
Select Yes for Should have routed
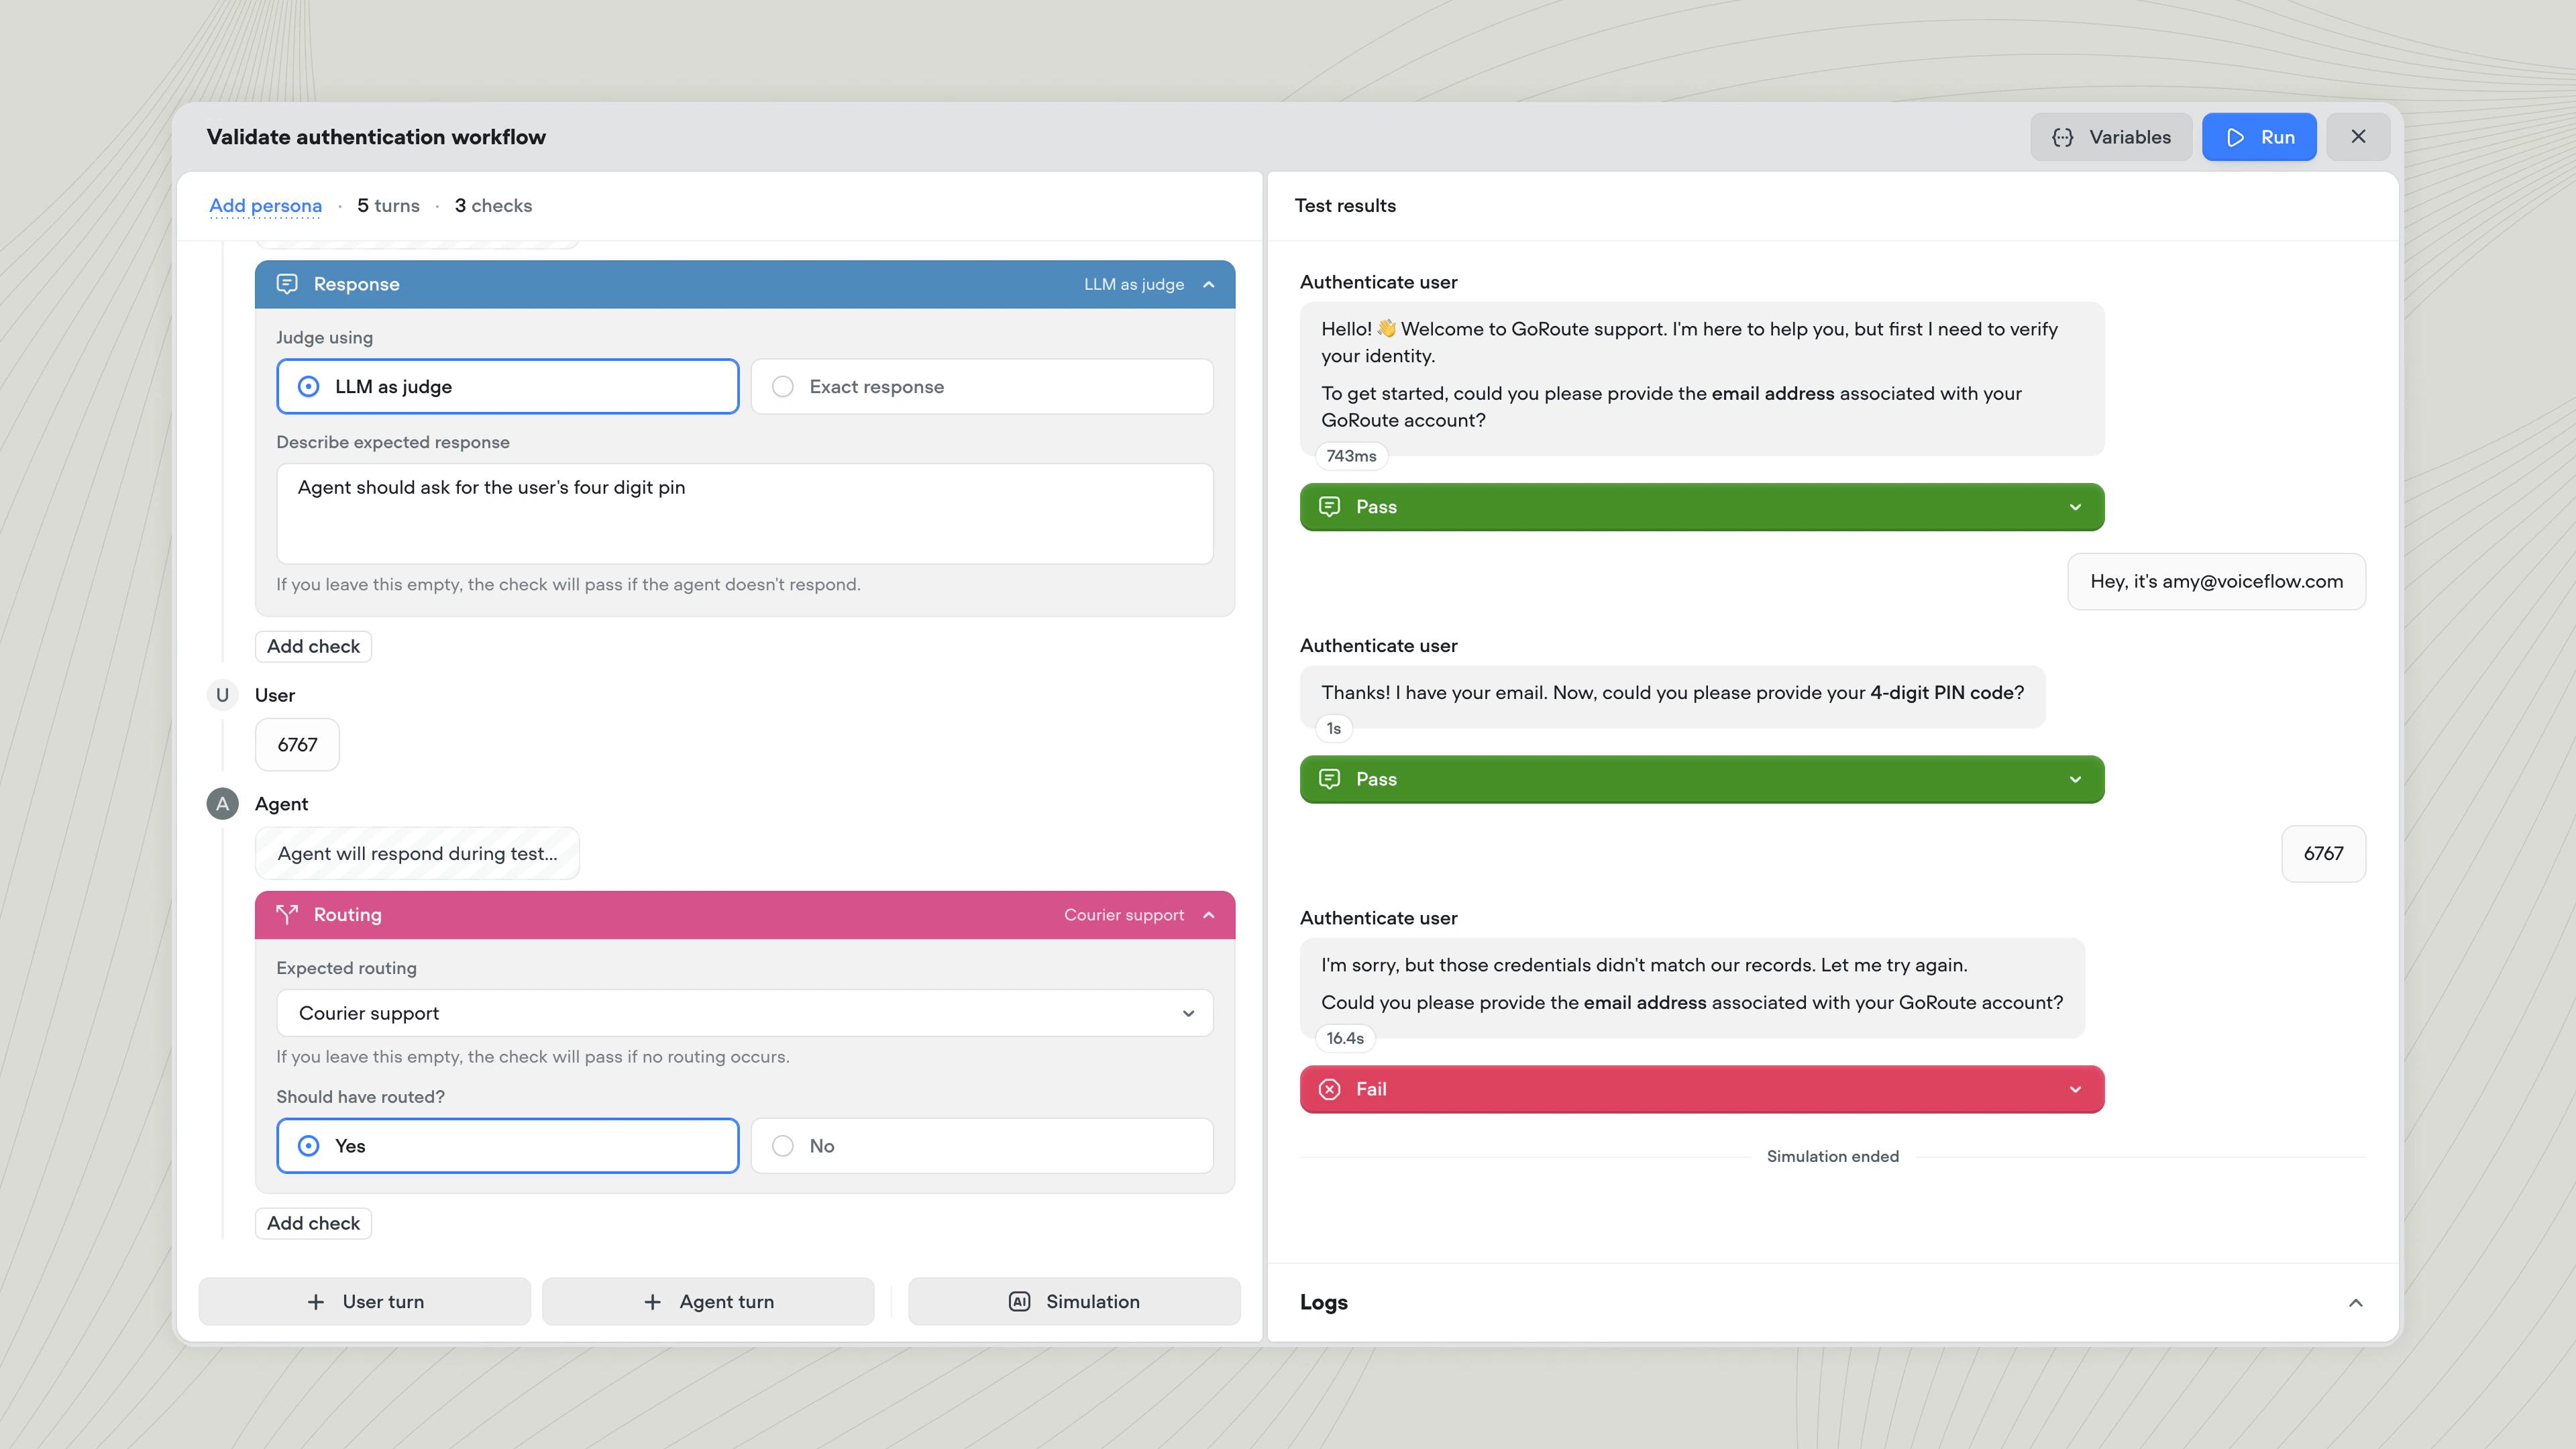pos(507,1146)
